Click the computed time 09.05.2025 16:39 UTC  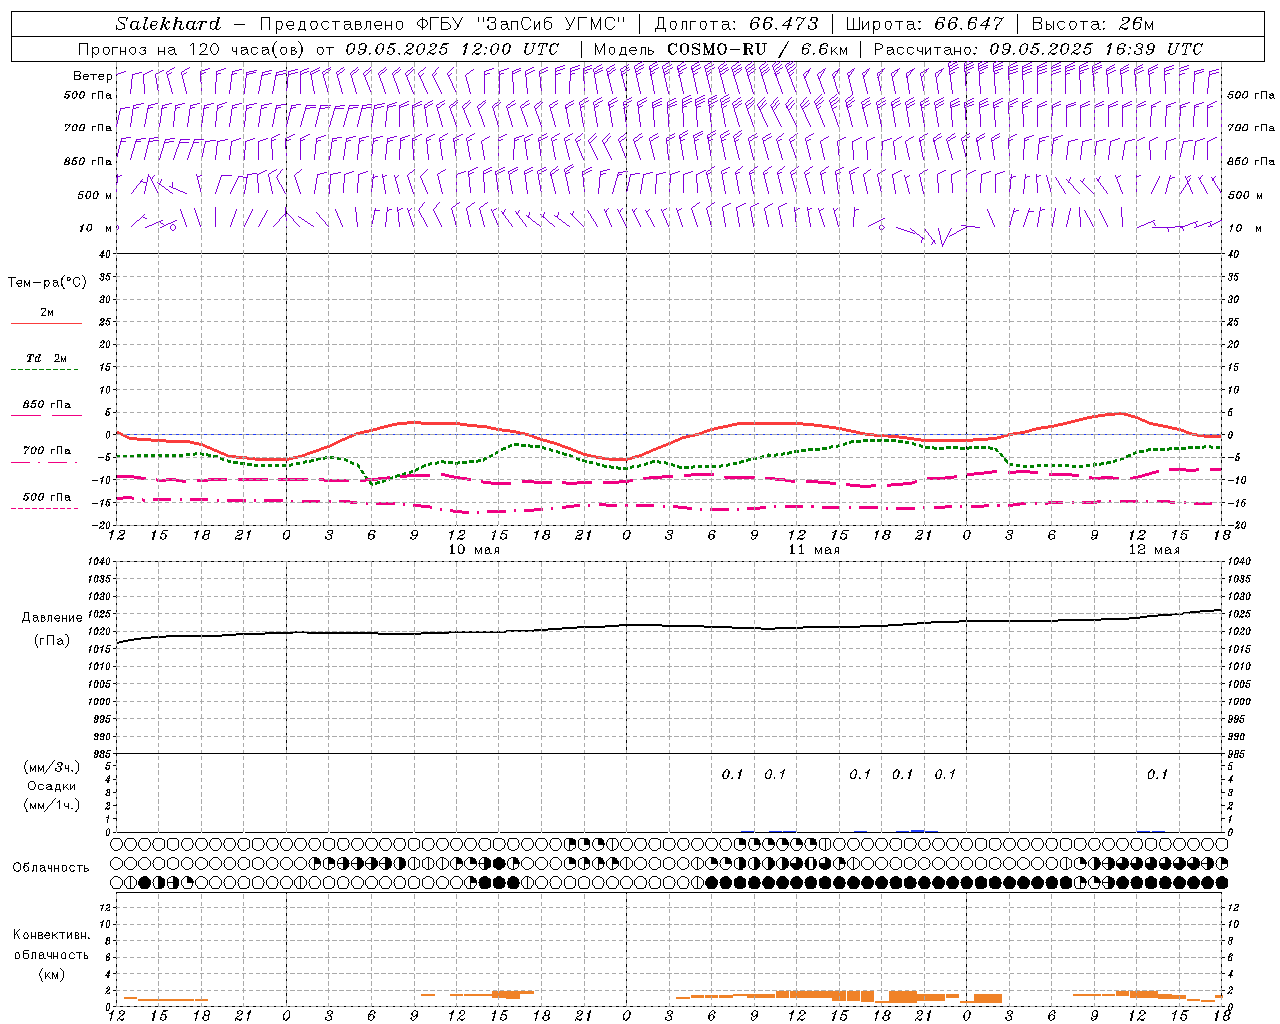click(1096, 49)
